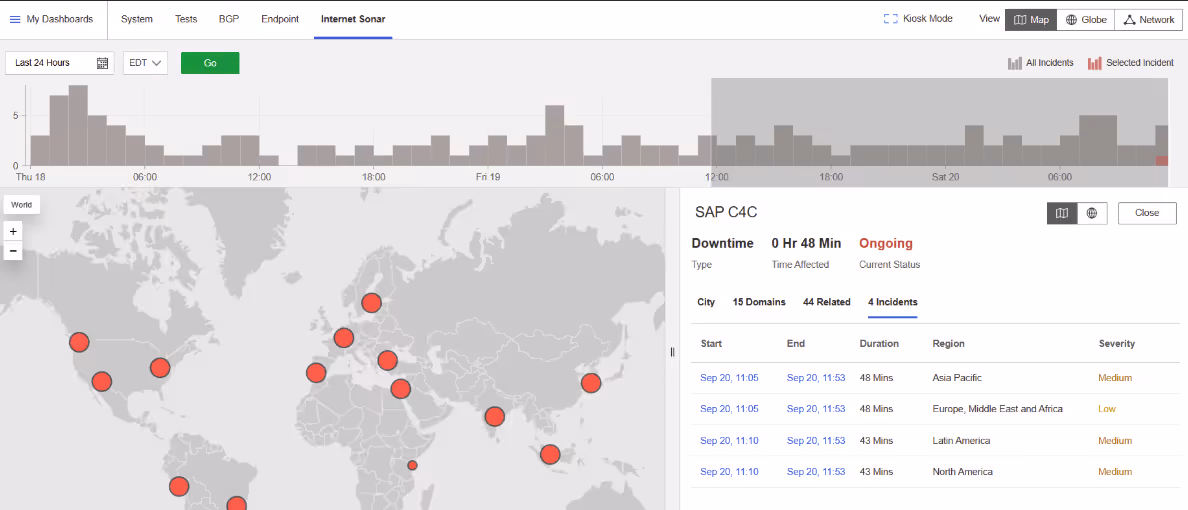Select map icon in SAP C4C panel
This screenshot has height=510, width=1188.
(x=1062, y=213)
